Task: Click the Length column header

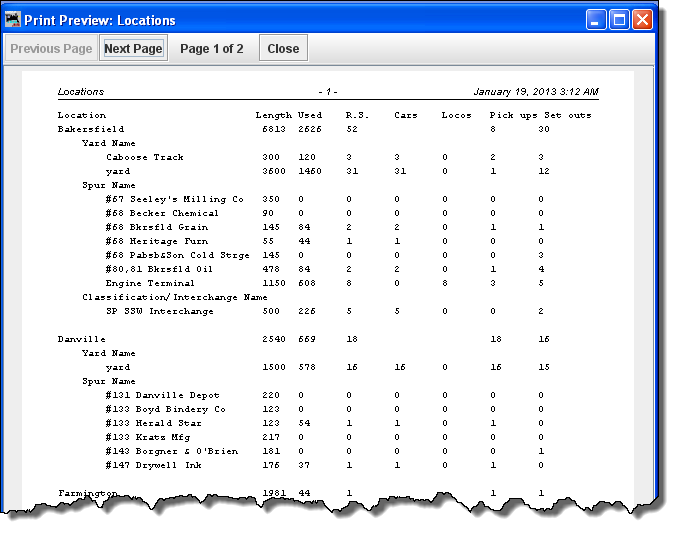Action: tap(273, 115)
